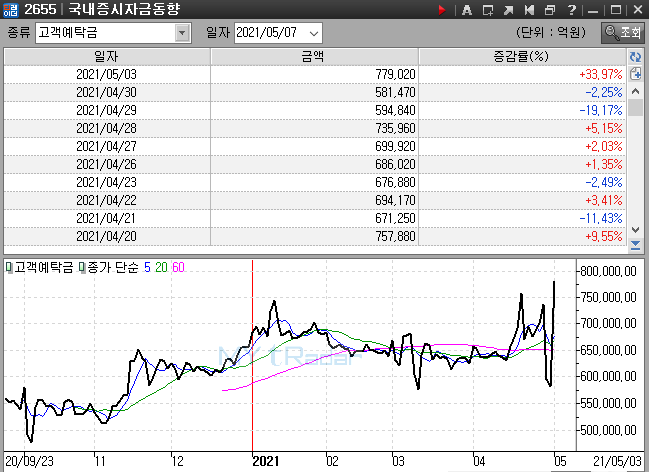This screenshot has width=649, height=472.
Task: Click the skip-to-first arrow icon in title bar
Action: tap(529, 10)
